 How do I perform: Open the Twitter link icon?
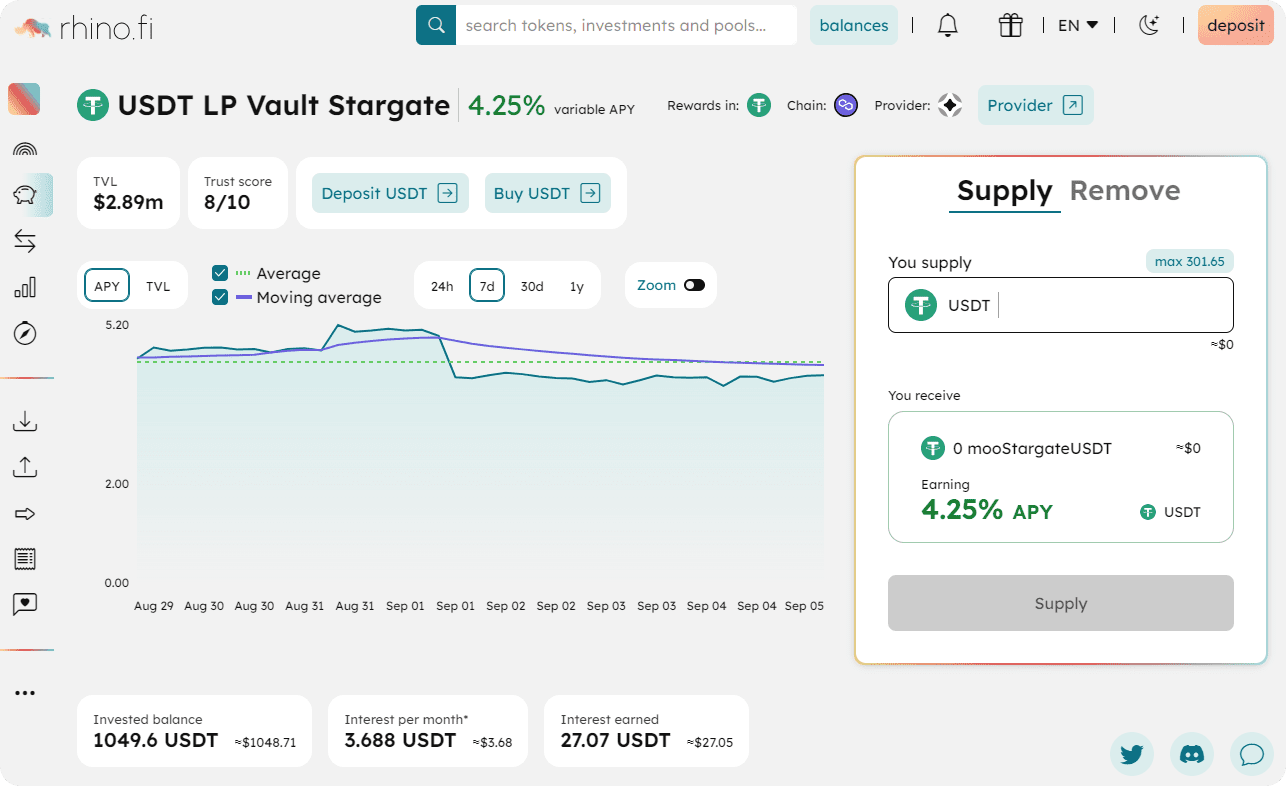1132,754
